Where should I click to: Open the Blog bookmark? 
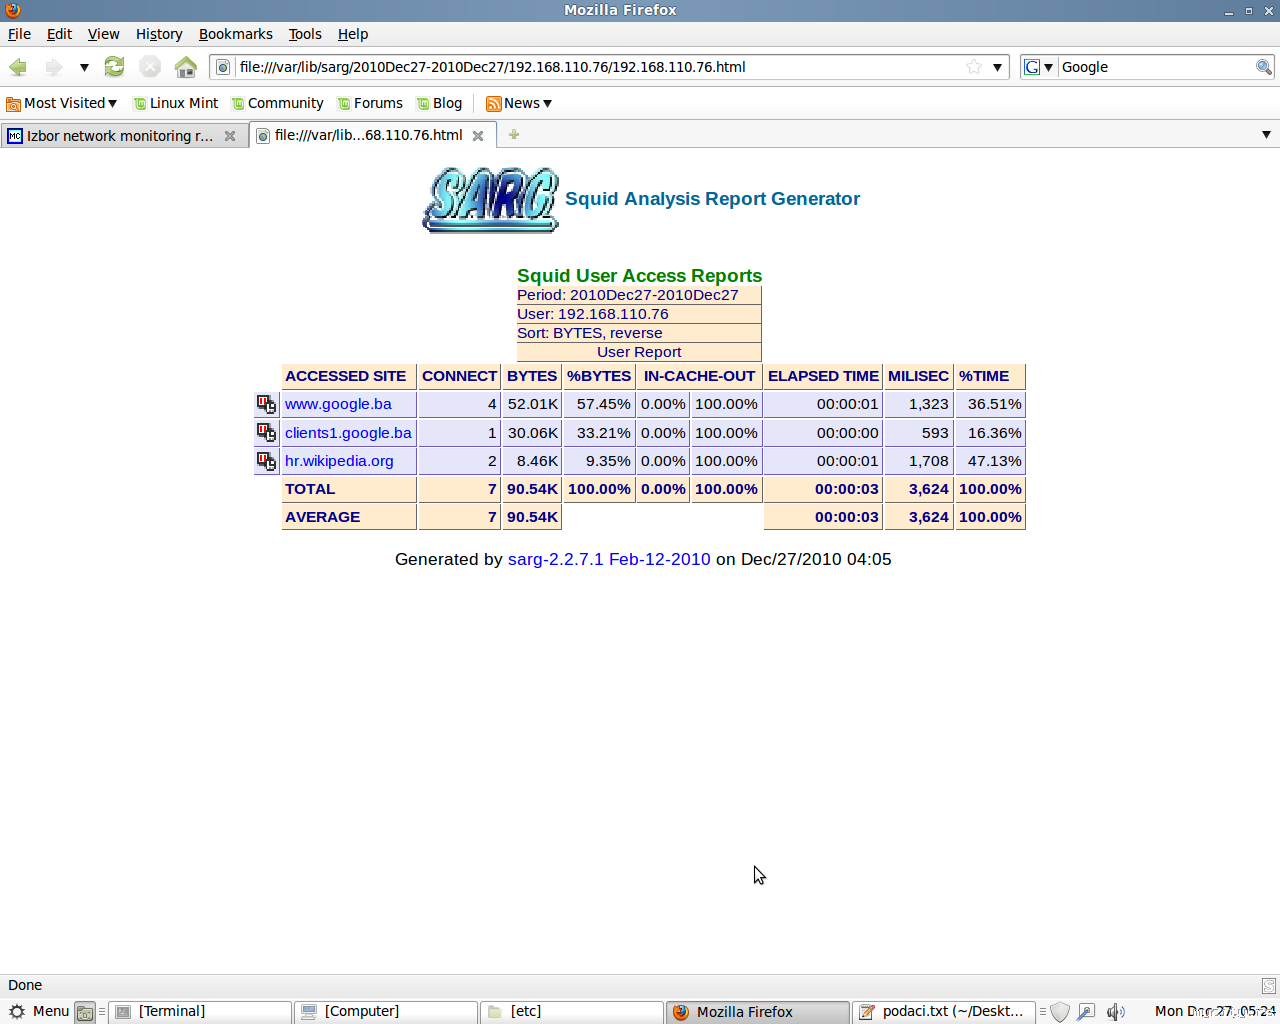(439, 103)
